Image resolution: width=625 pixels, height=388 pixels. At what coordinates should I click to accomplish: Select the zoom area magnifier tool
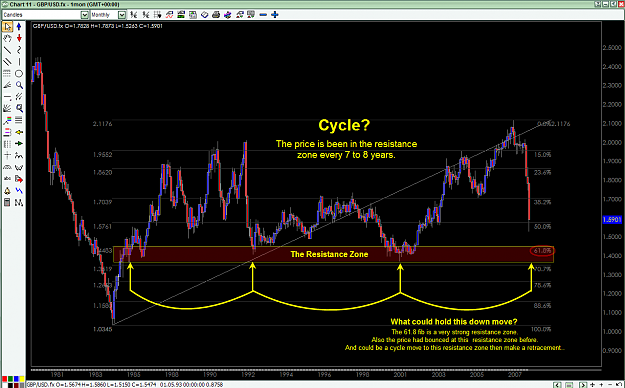19,108
